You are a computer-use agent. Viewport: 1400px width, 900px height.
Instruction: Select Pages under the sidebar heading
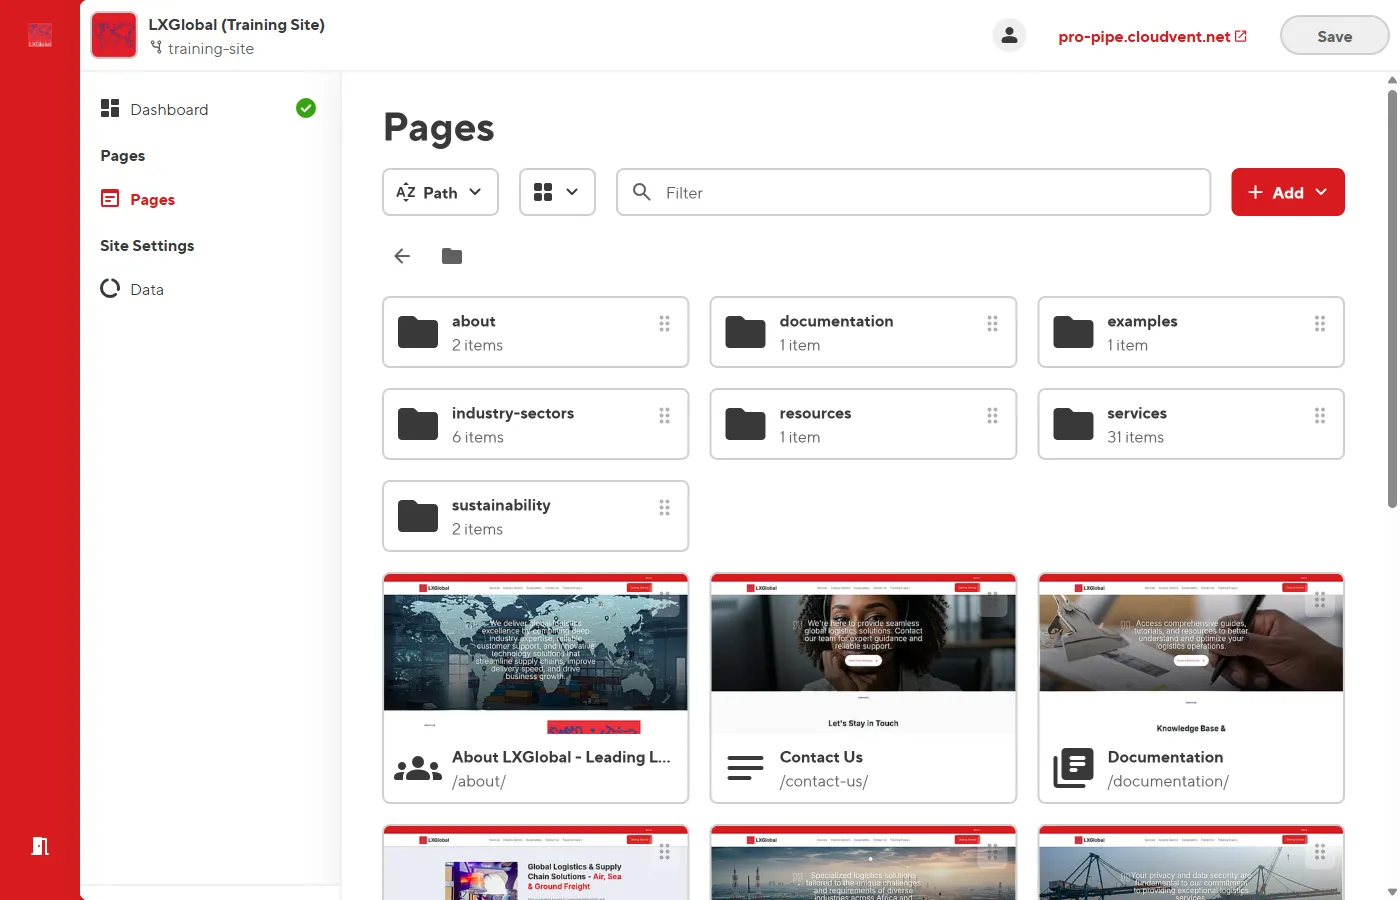point(150,199)
